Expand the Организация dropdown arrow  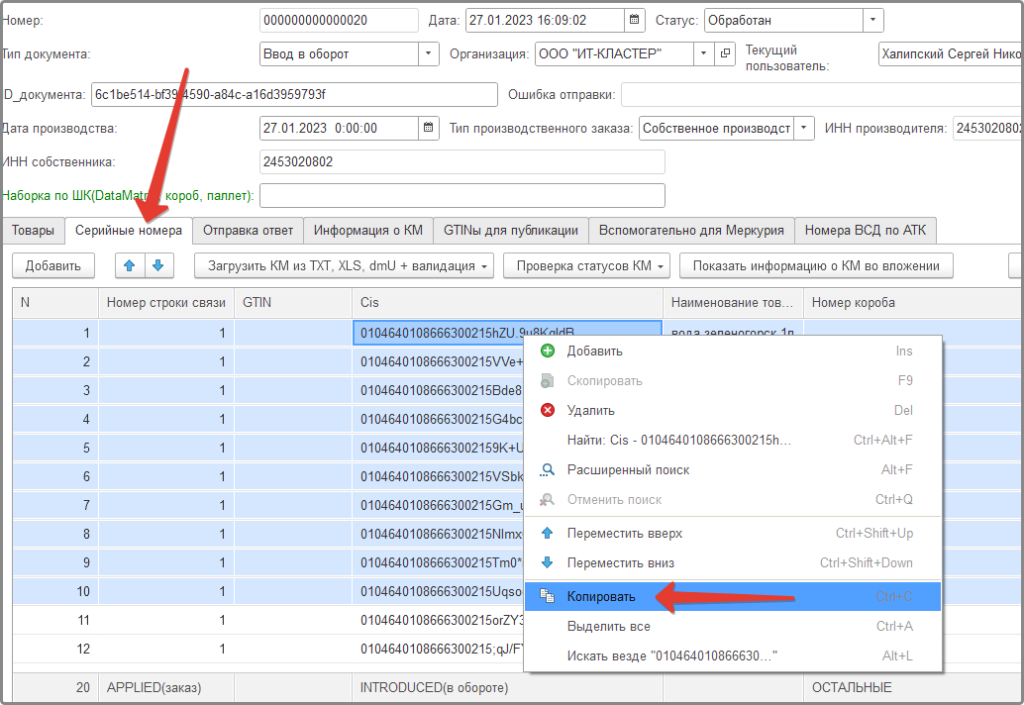pyautogui.click(x=703, y=54)
